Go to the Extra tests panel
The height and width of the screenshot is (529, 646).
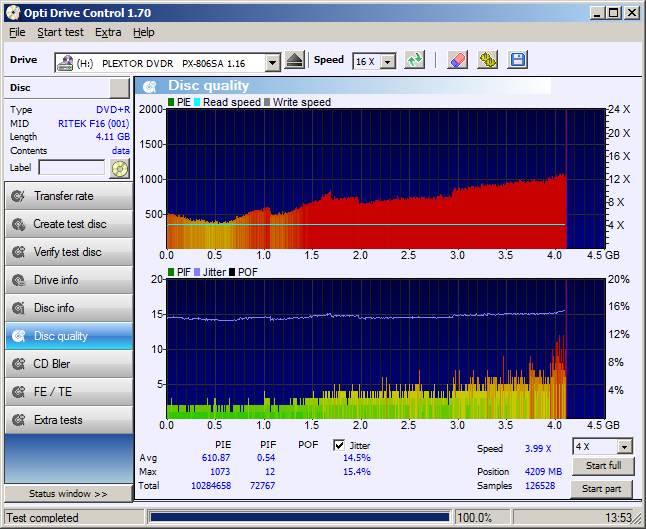69,420
